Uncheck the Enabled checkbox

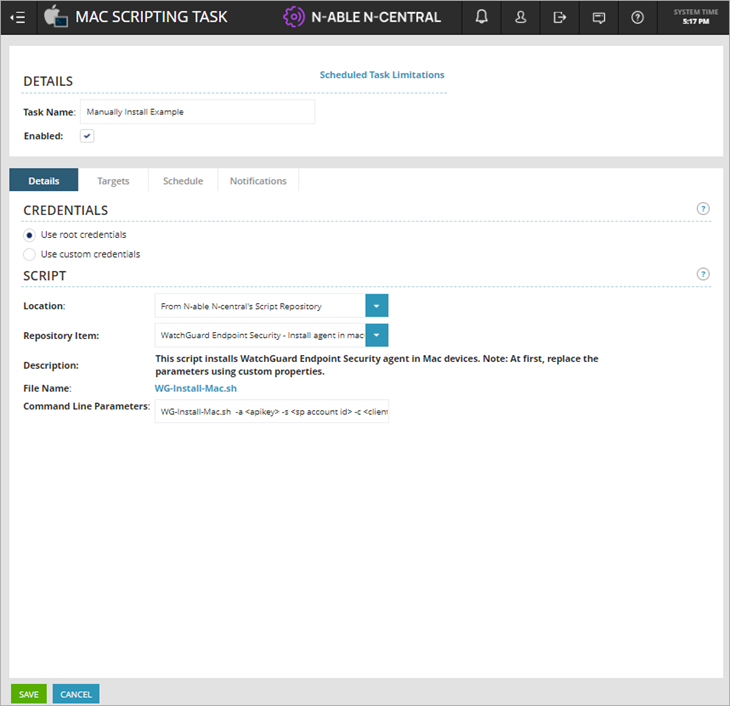[x=87, y=136]
